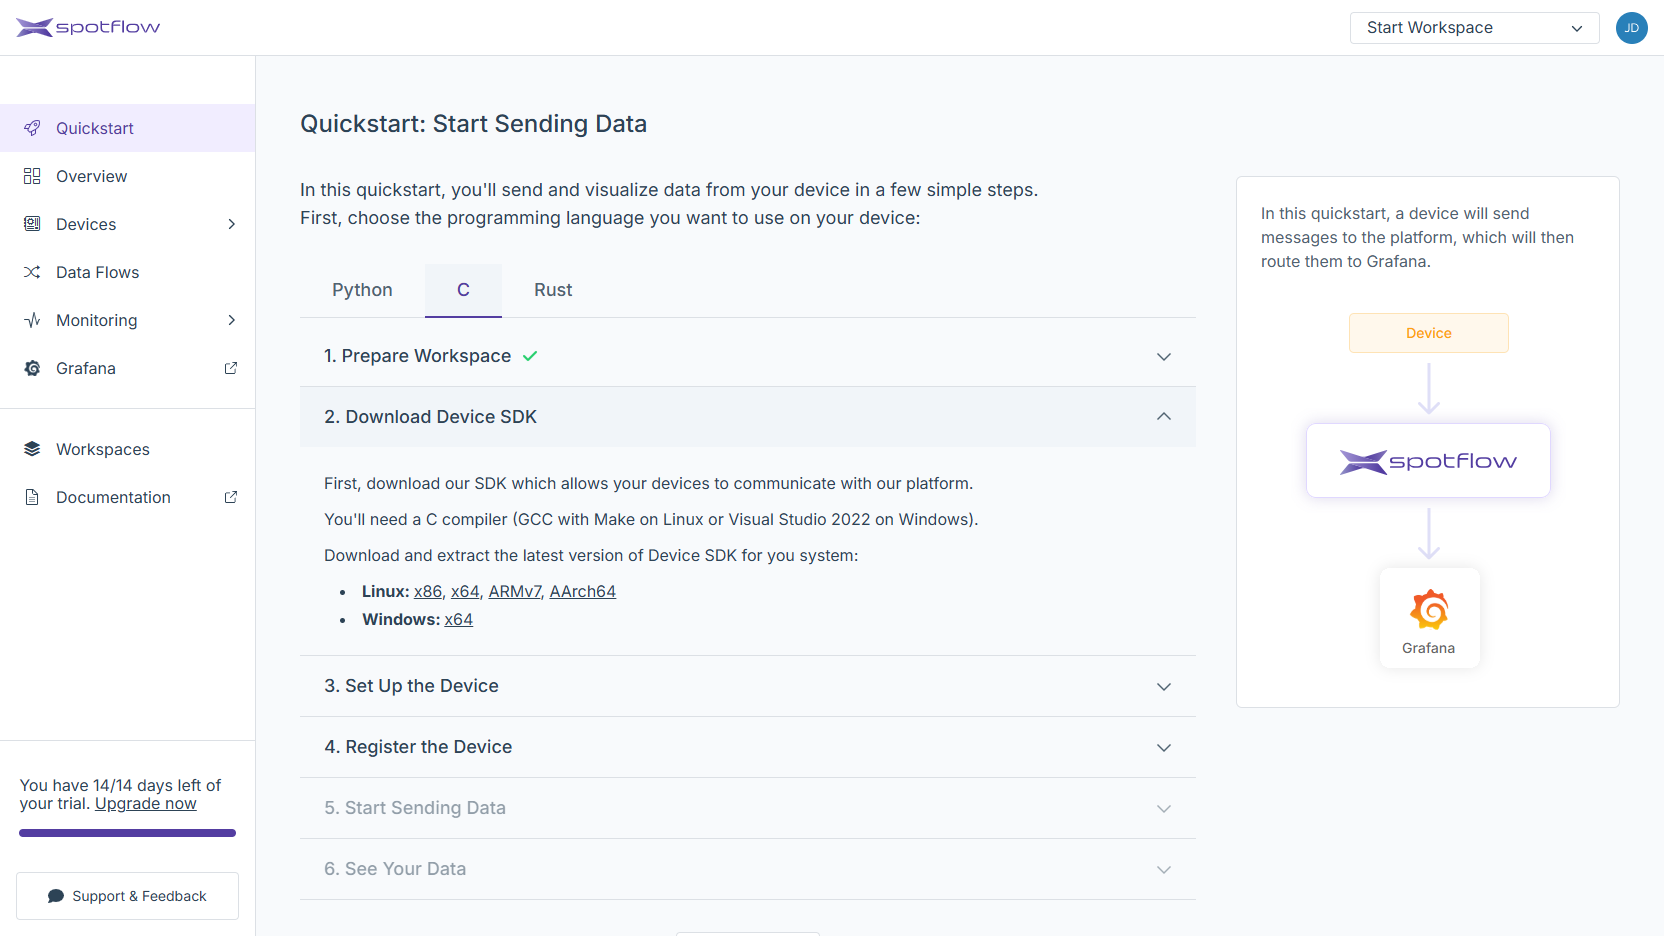
Task: Click the trial days progress bar
Action: point(127,833)
